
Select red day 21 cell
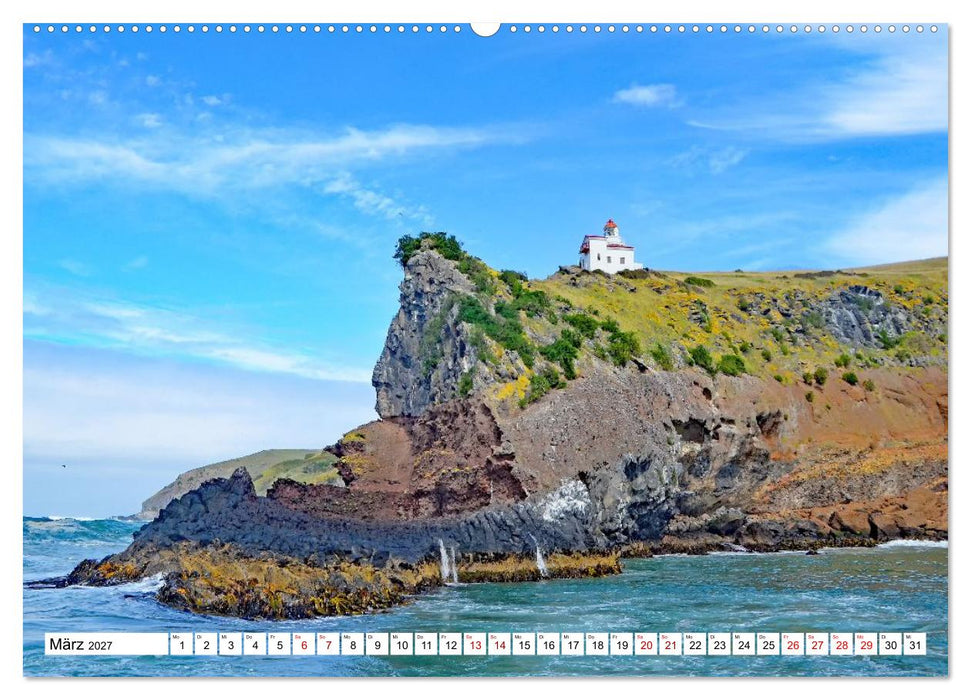click(x=670, y=644)
